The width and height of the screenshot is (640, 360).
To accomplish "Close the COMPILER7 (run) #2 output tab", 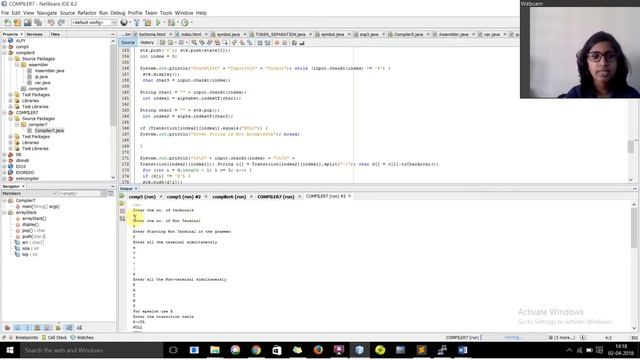I will click(x=350, y=196).
